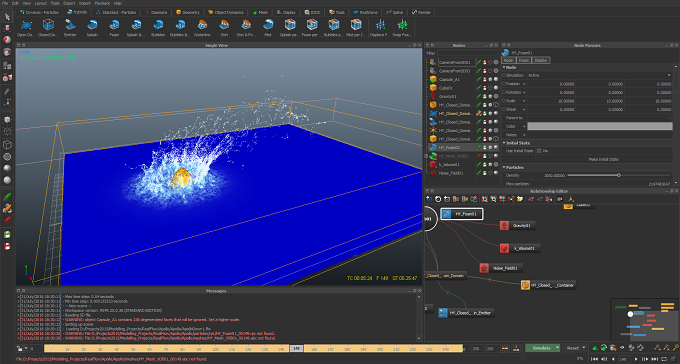680x364 pixels.
Task: Click the Filter input field in Nodes panel
Action: [467, 53]
